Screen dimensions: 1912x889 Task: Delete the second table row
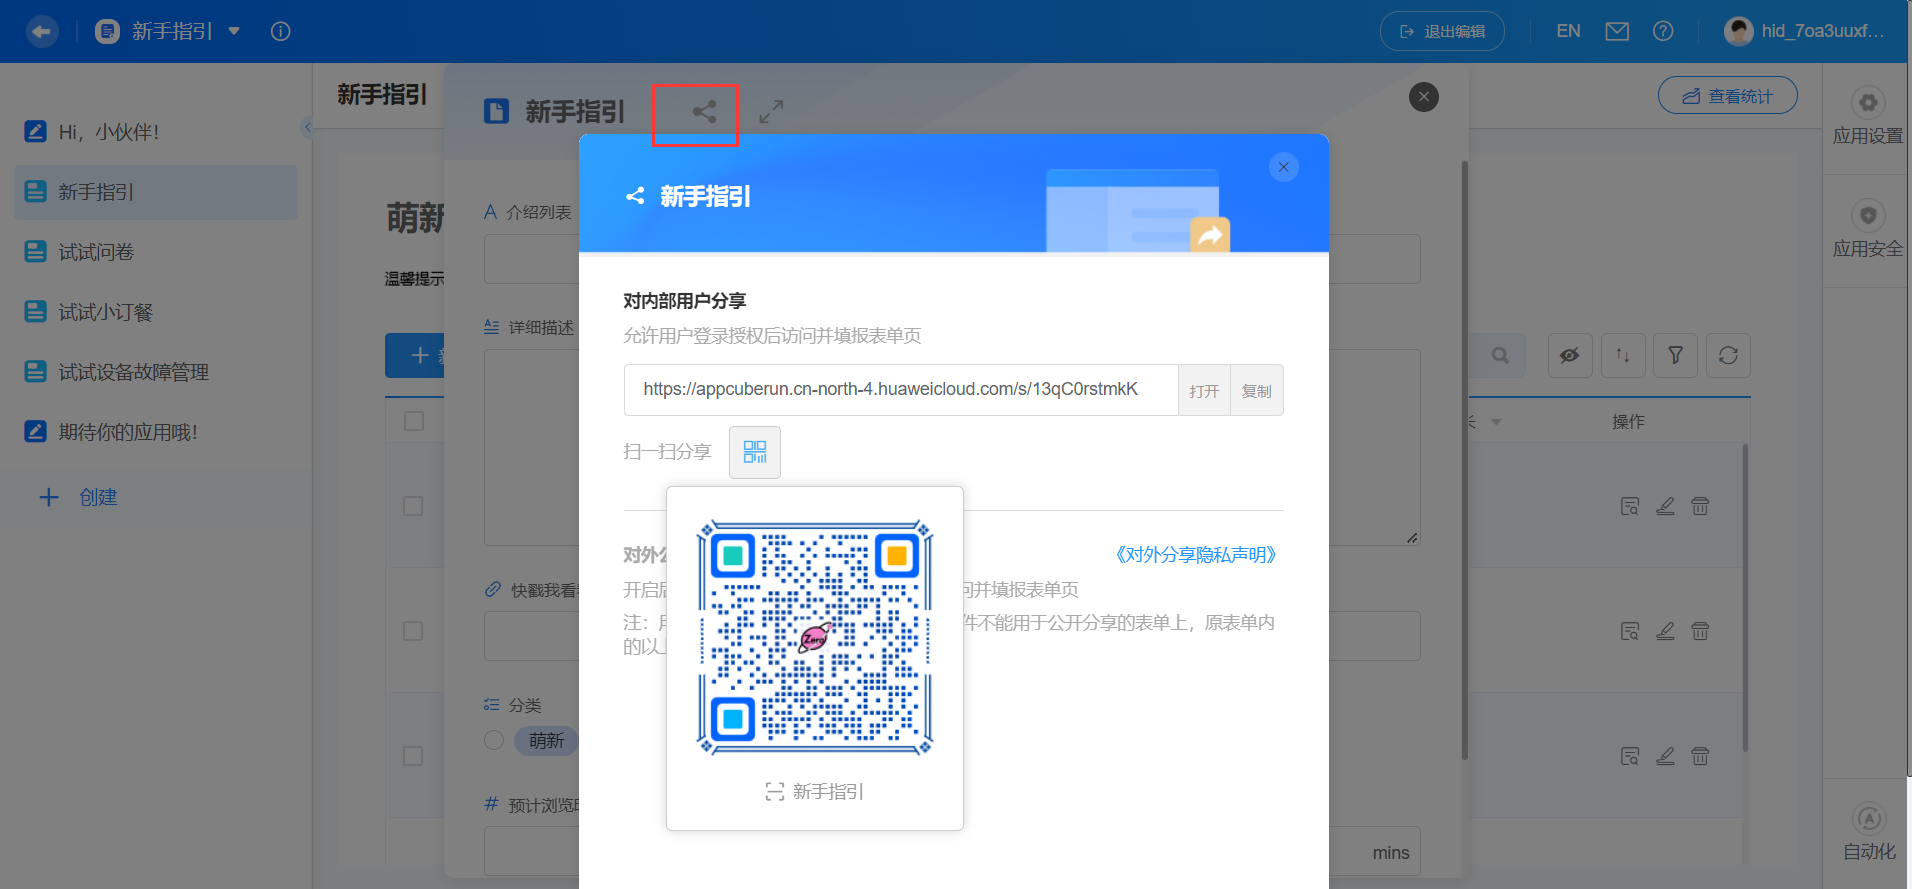tap(1700, 632)
